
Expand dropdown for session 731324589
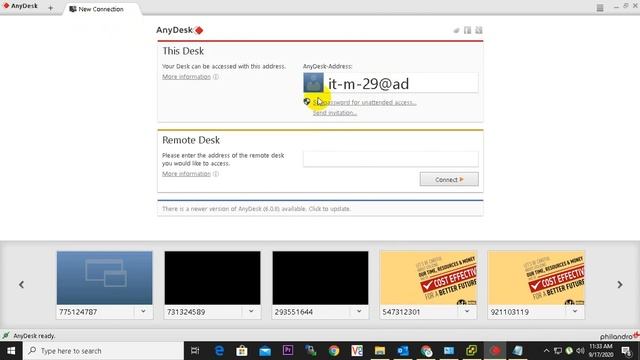251,312
